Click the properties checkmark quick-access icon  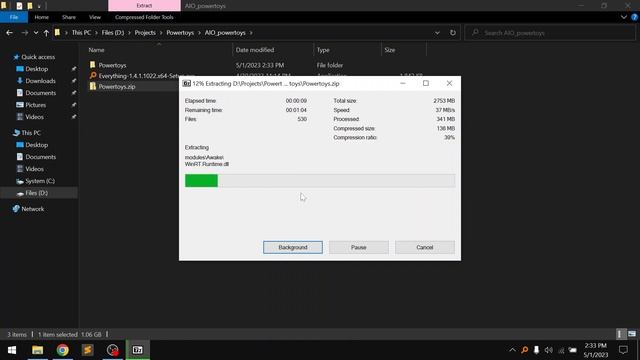tap(19, 6)
